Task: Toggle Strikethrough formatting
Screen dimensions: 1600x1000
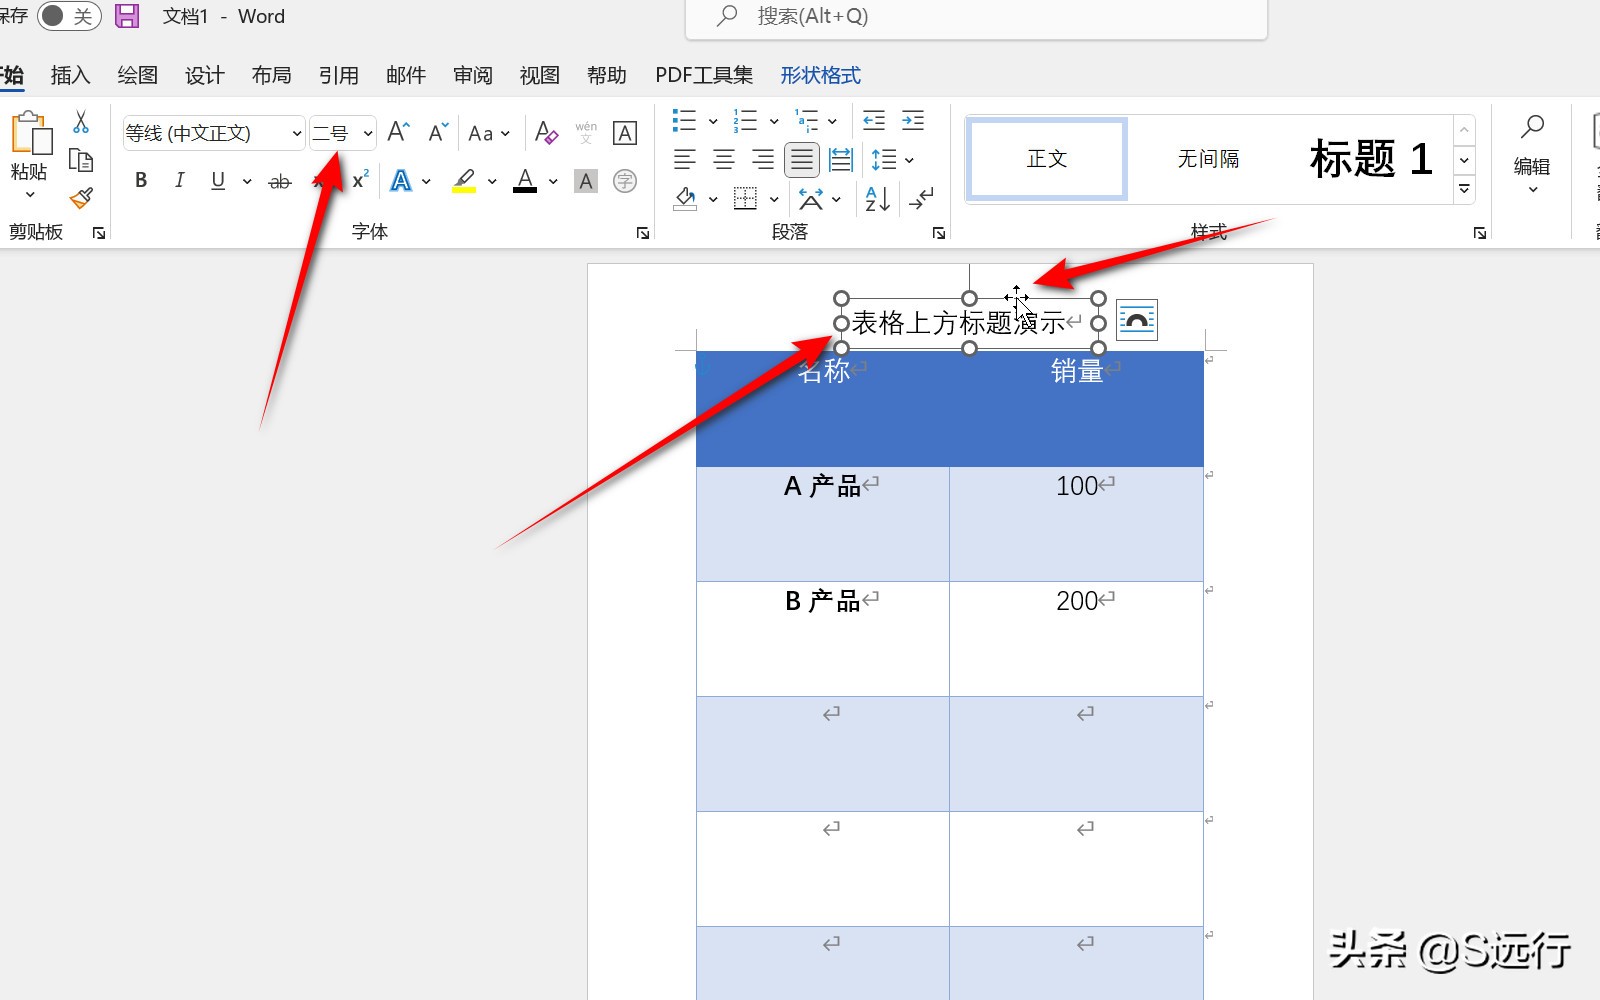Action: pos(280,181)
